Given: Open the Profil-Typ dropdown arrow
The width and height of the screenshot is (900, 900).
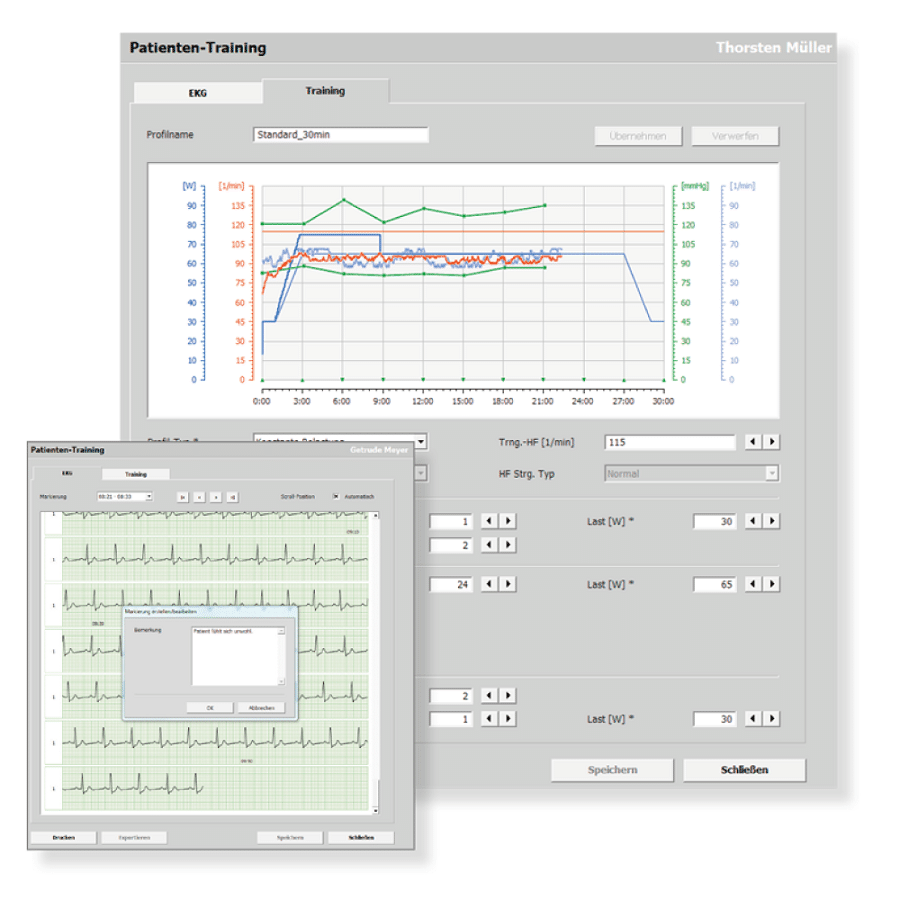Looking at the screenshot, I should pyautogui.click(x=421, y=441).
